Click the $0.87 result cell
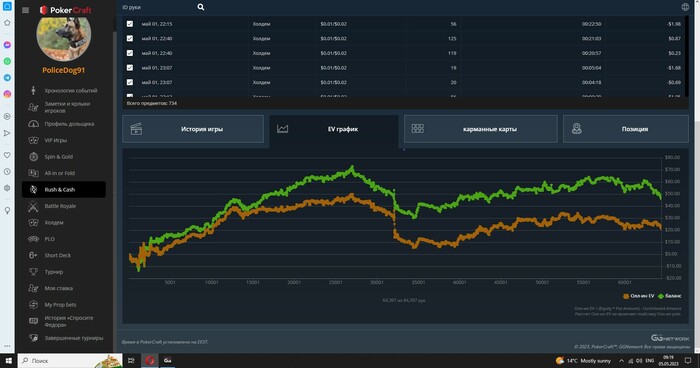Viewport: 700px width, 368px height. 674,38
